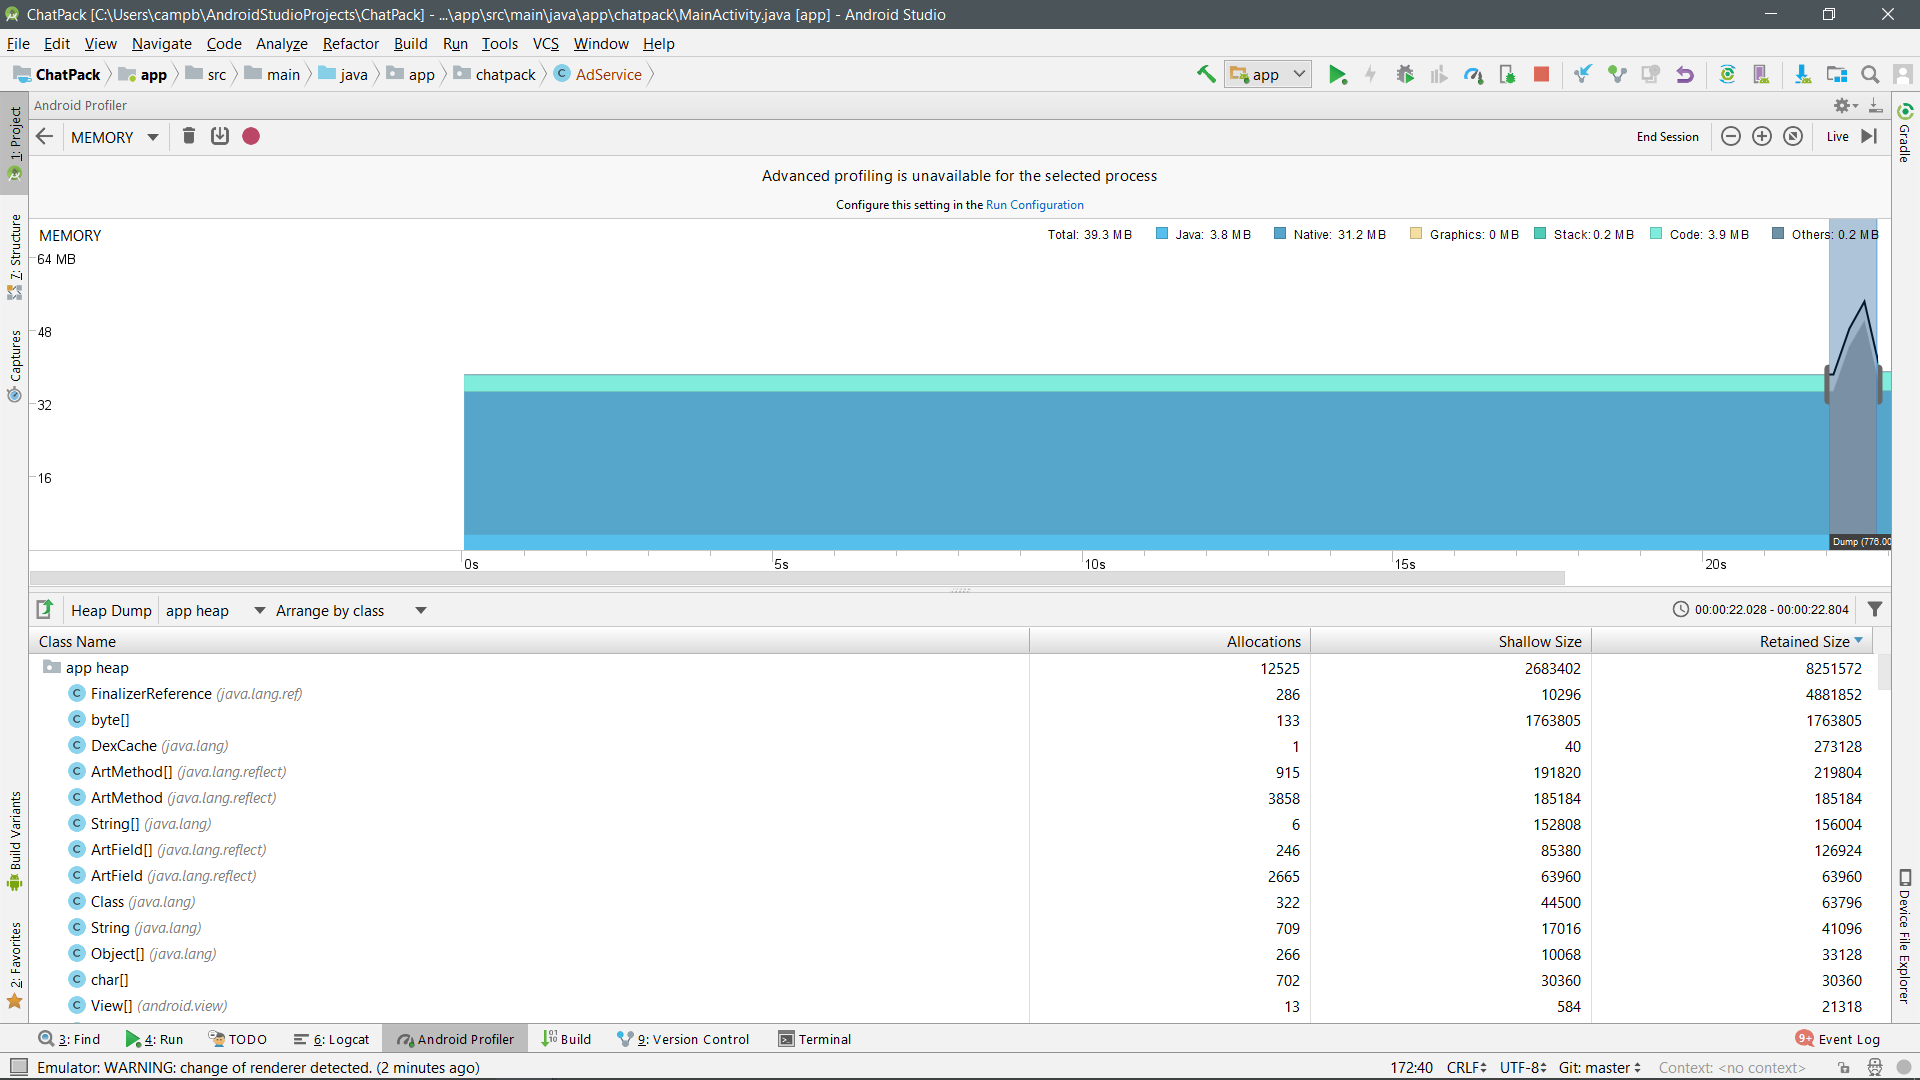Click the Debug app bug icon
Viewport: 1920px width, 1080px height.
coord(1405,74)
